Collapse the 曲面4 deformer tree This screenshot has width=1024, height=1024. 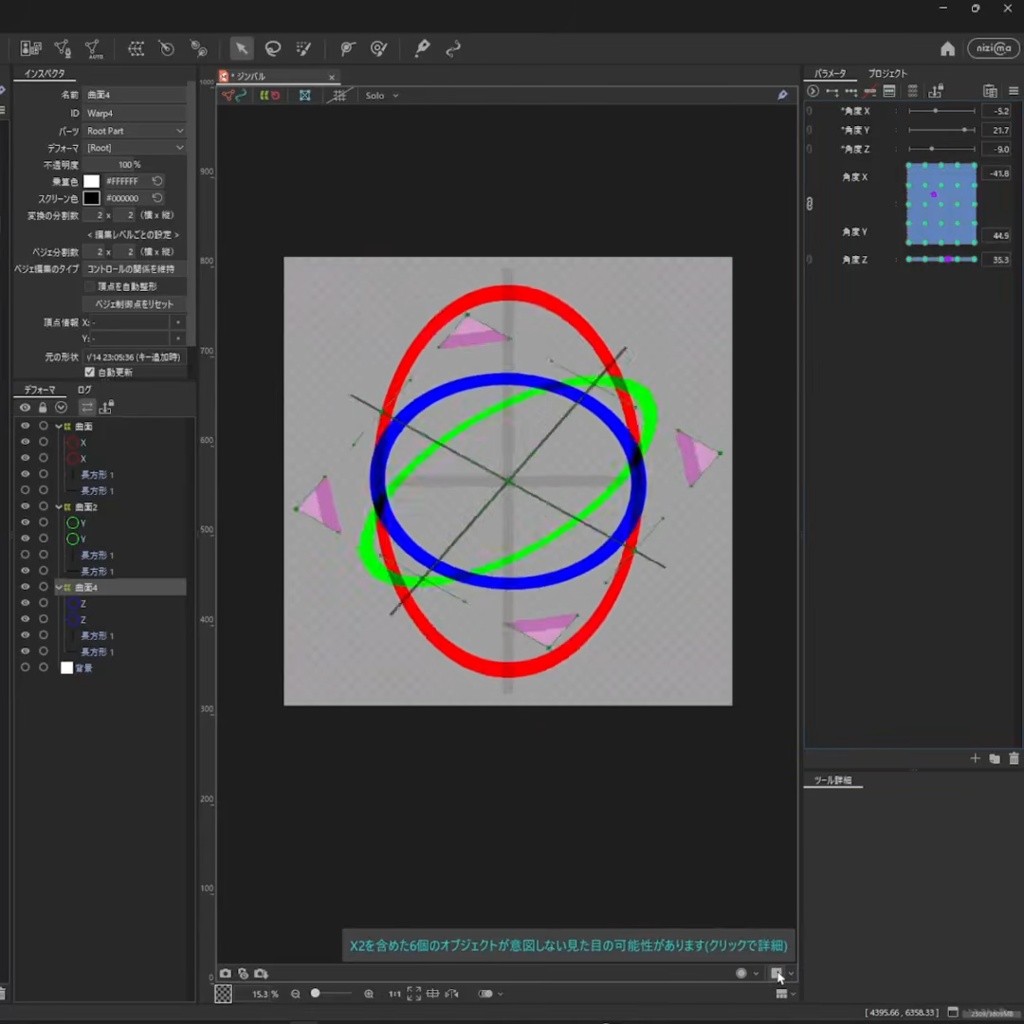[59, 588]
